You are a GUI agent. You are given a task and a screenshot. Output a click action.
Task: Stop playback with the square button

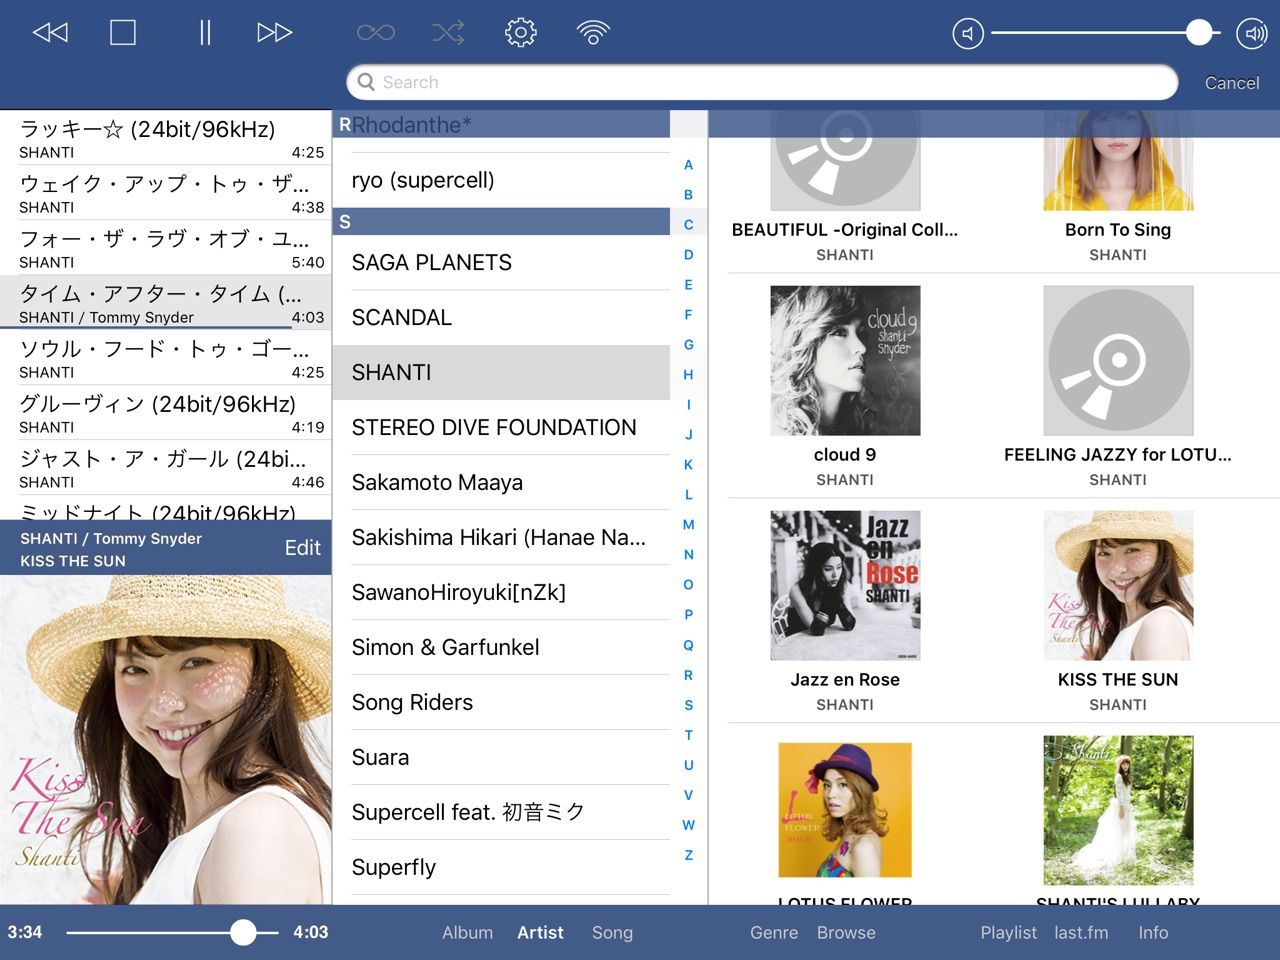pos(123,33)
